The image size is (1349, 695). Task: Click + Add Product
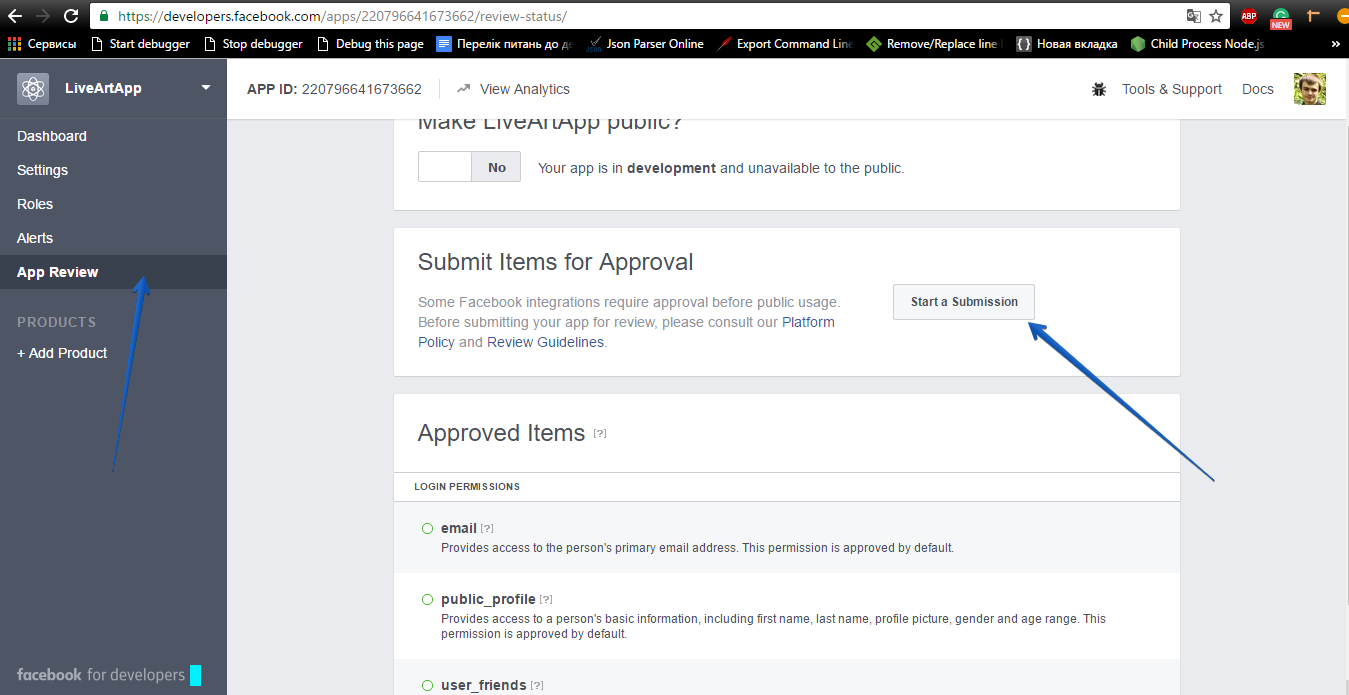pyautogui.click(x=62, y=353)
